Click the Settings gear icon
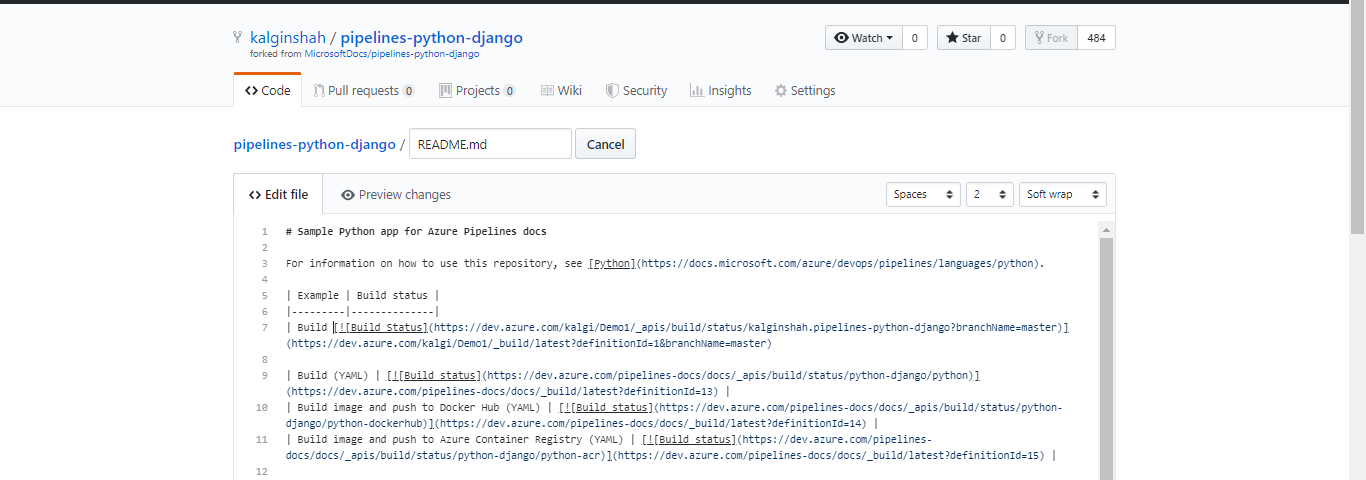 click(781, 90)
